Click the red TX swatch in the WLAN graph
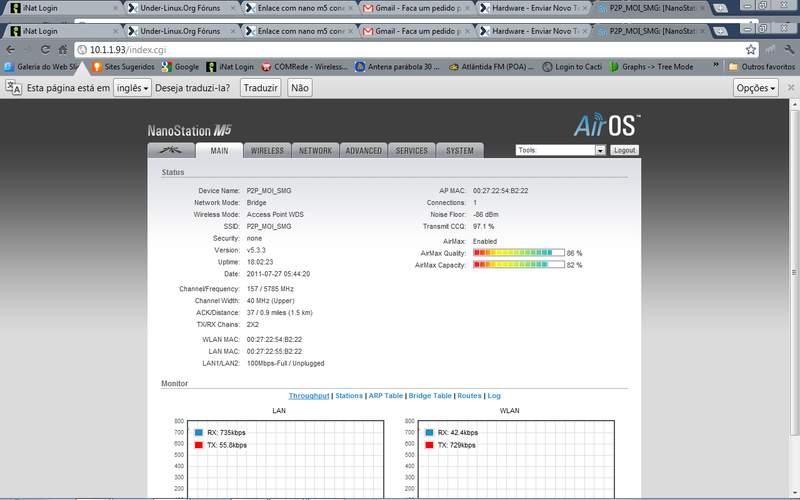800x500 pixels. pyautogui.click(x=429, y=445)
